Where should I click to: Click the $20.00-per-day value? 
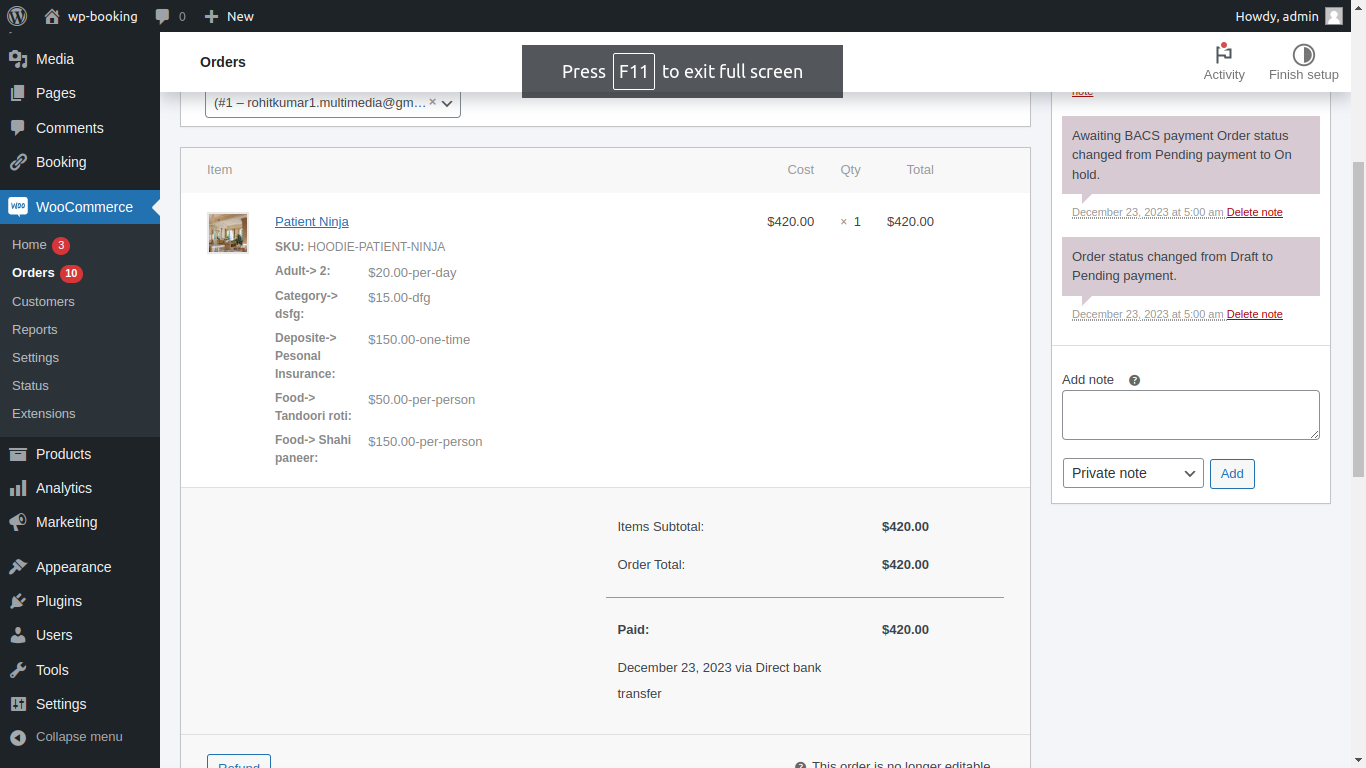[x=412, y=273]
